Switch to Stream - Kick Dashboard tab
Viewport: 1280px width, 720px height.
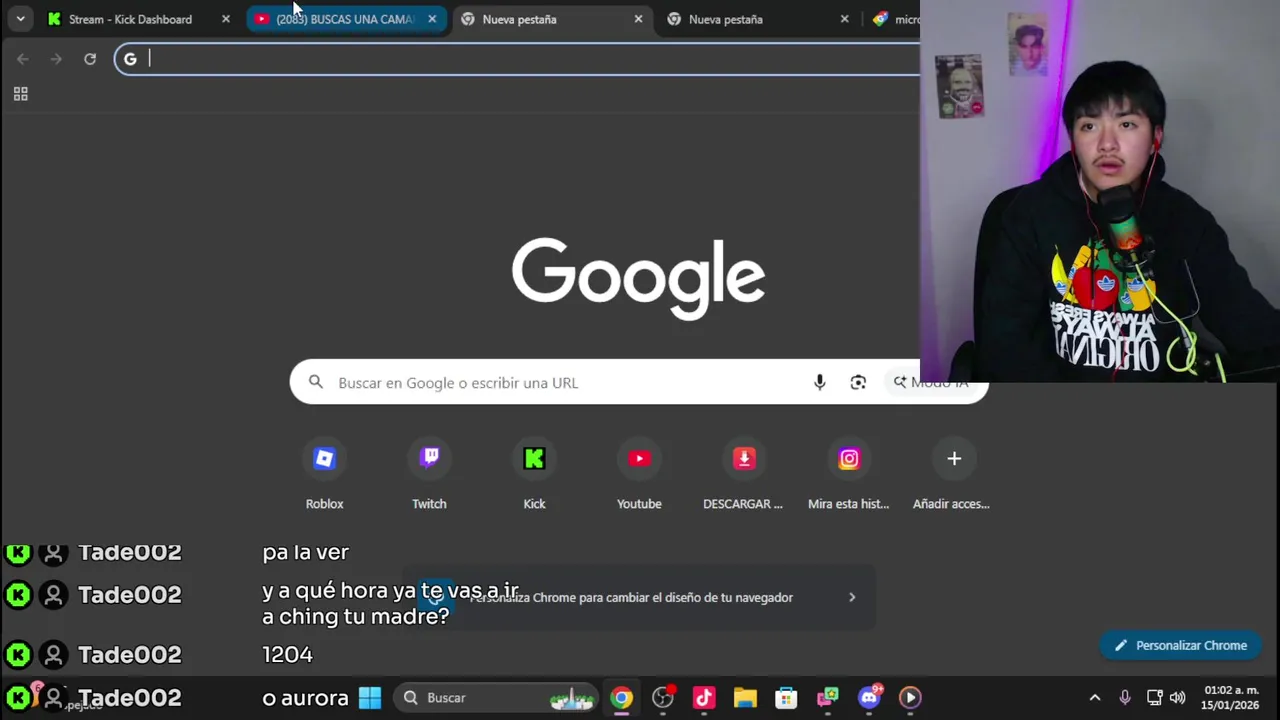(130, 19)
